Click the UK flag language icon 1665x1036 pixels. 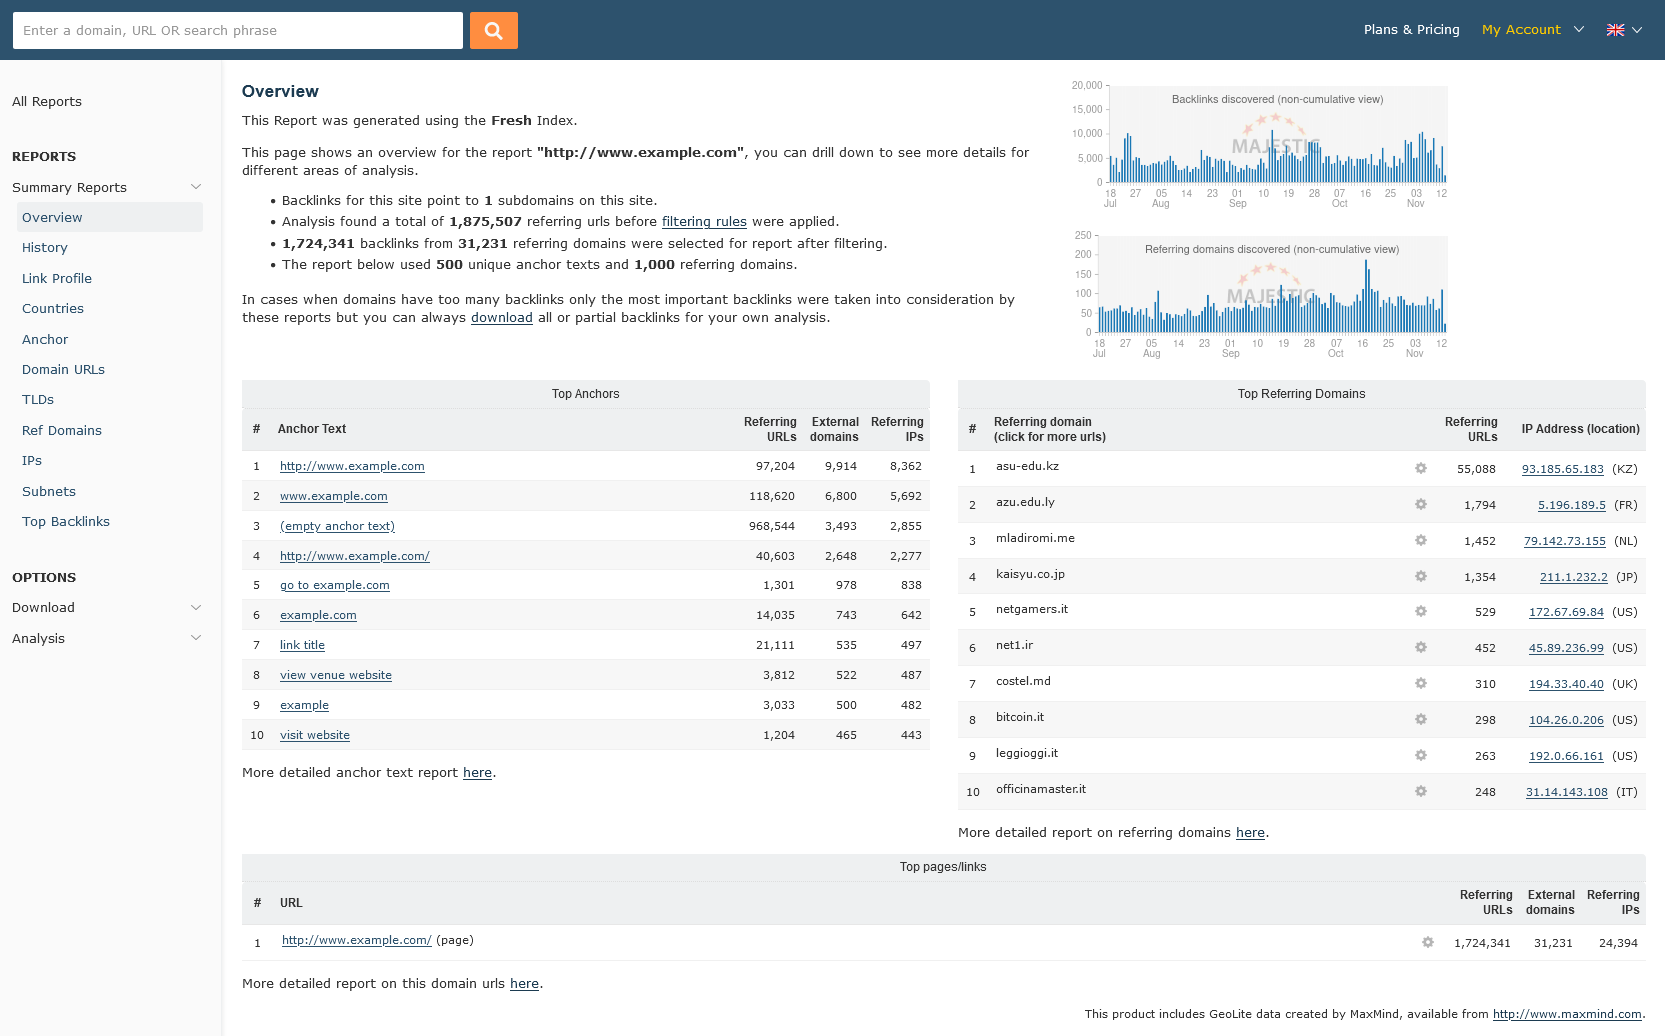tap(1615, 30)
